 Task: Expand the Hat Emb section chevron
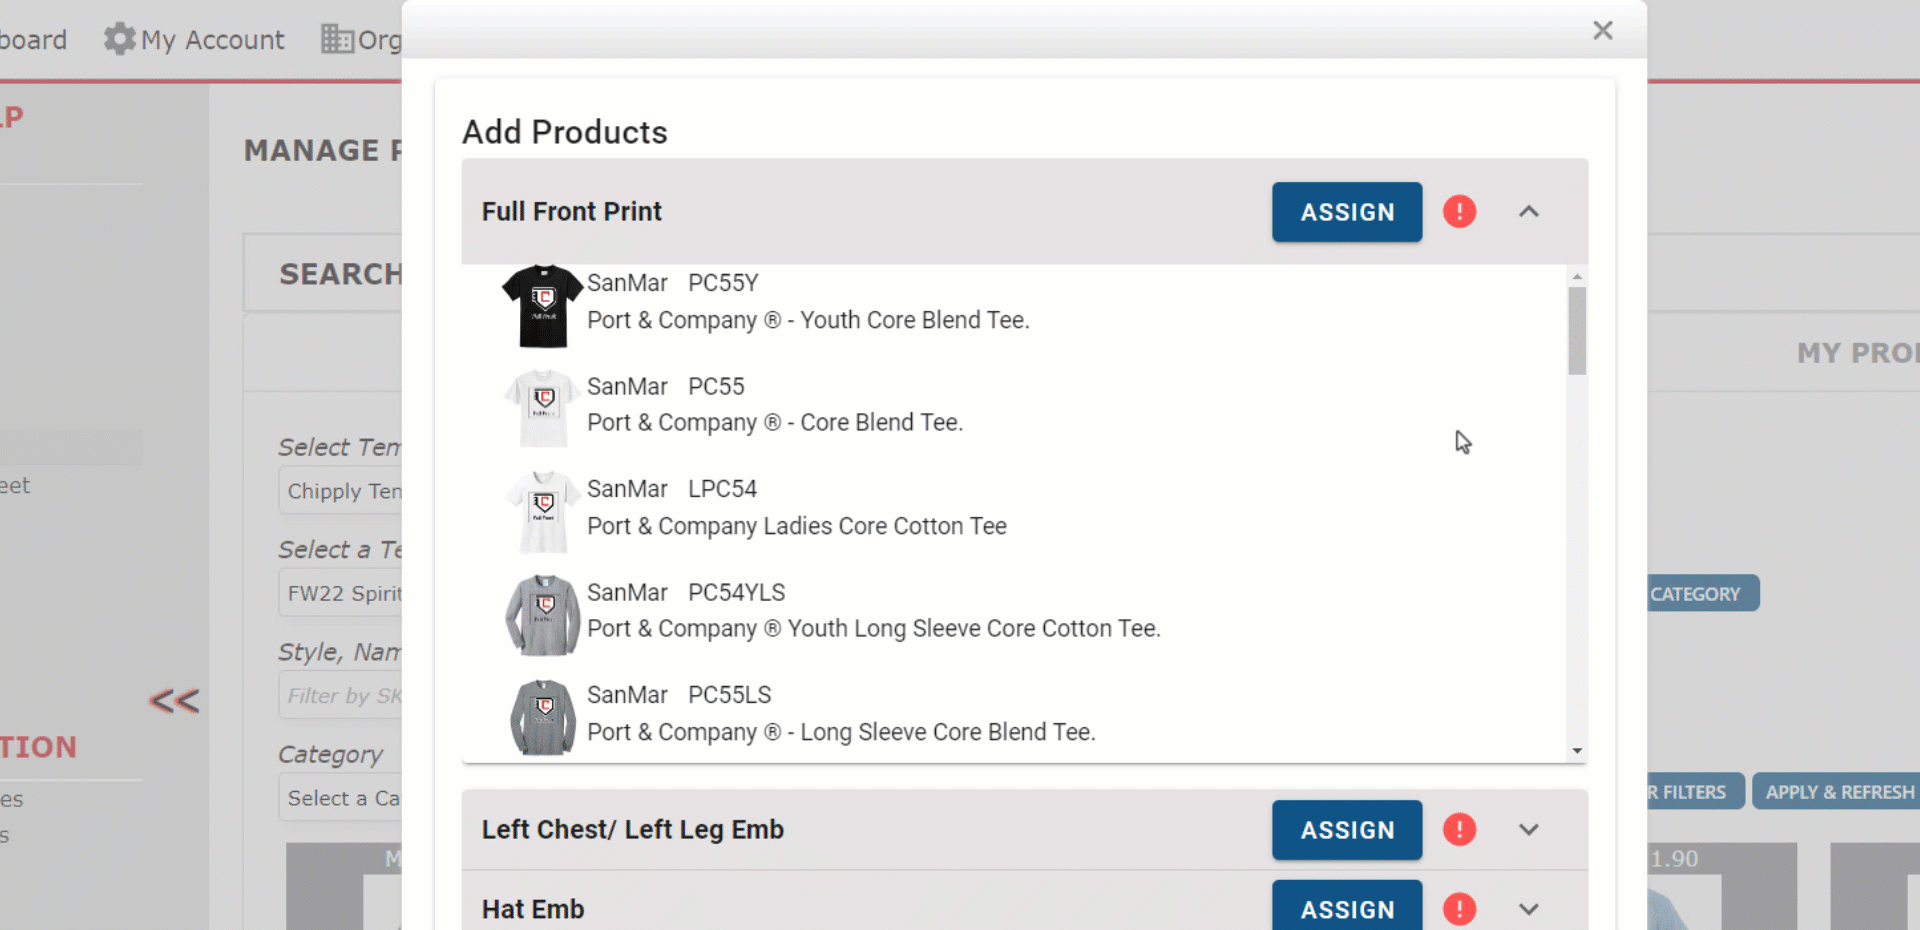(1529, 909)
